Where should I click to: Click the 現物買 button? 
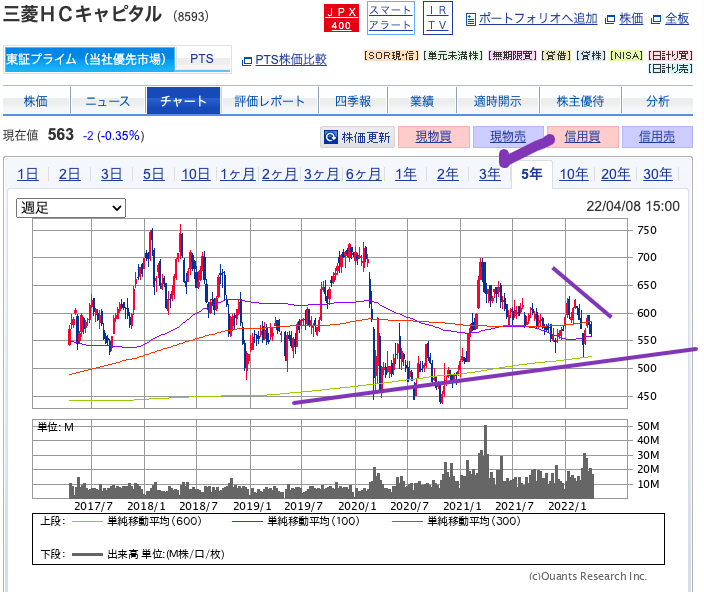433,137
